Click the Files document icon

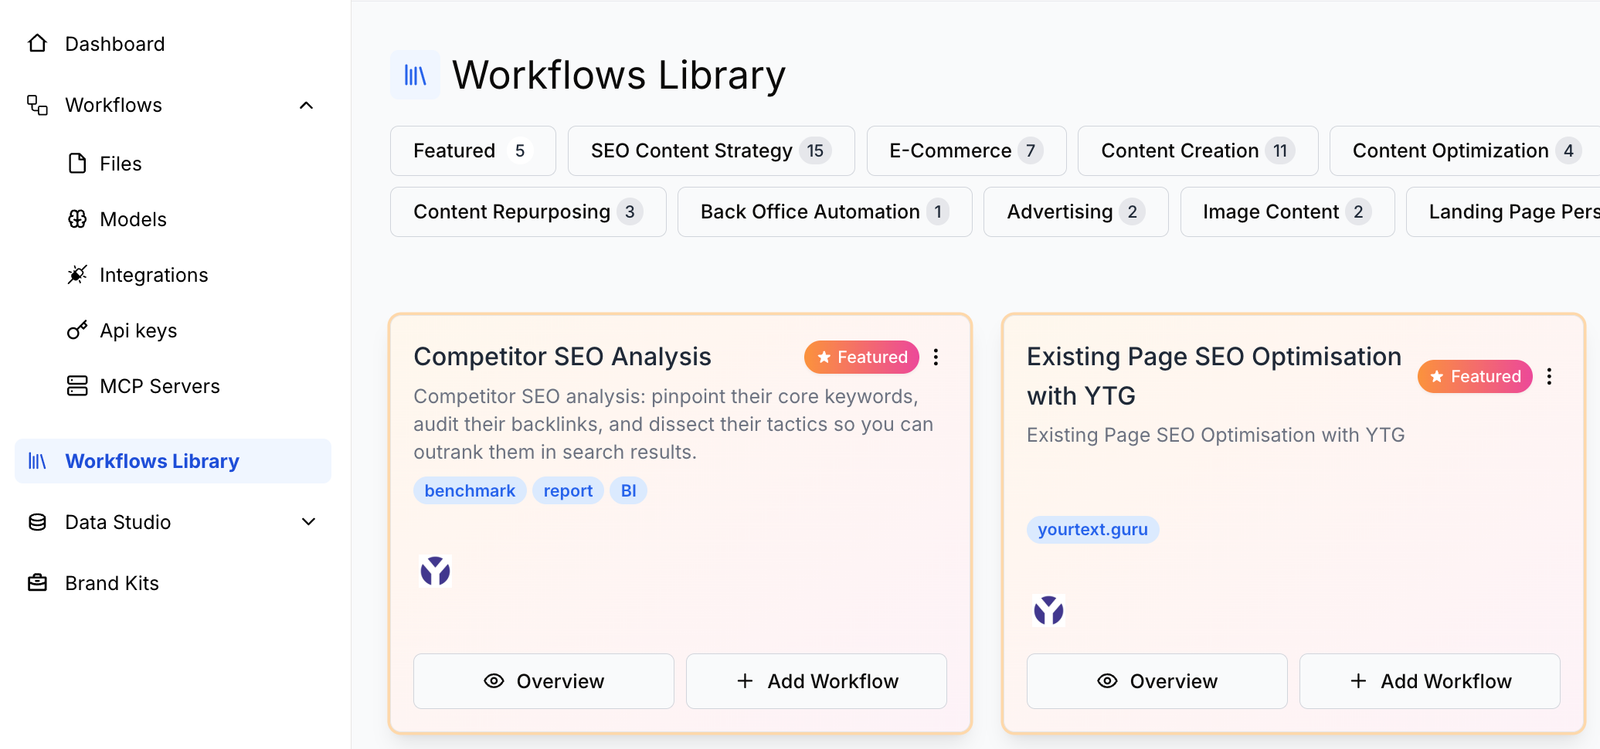pyautogui.click(x=77, y=163)
